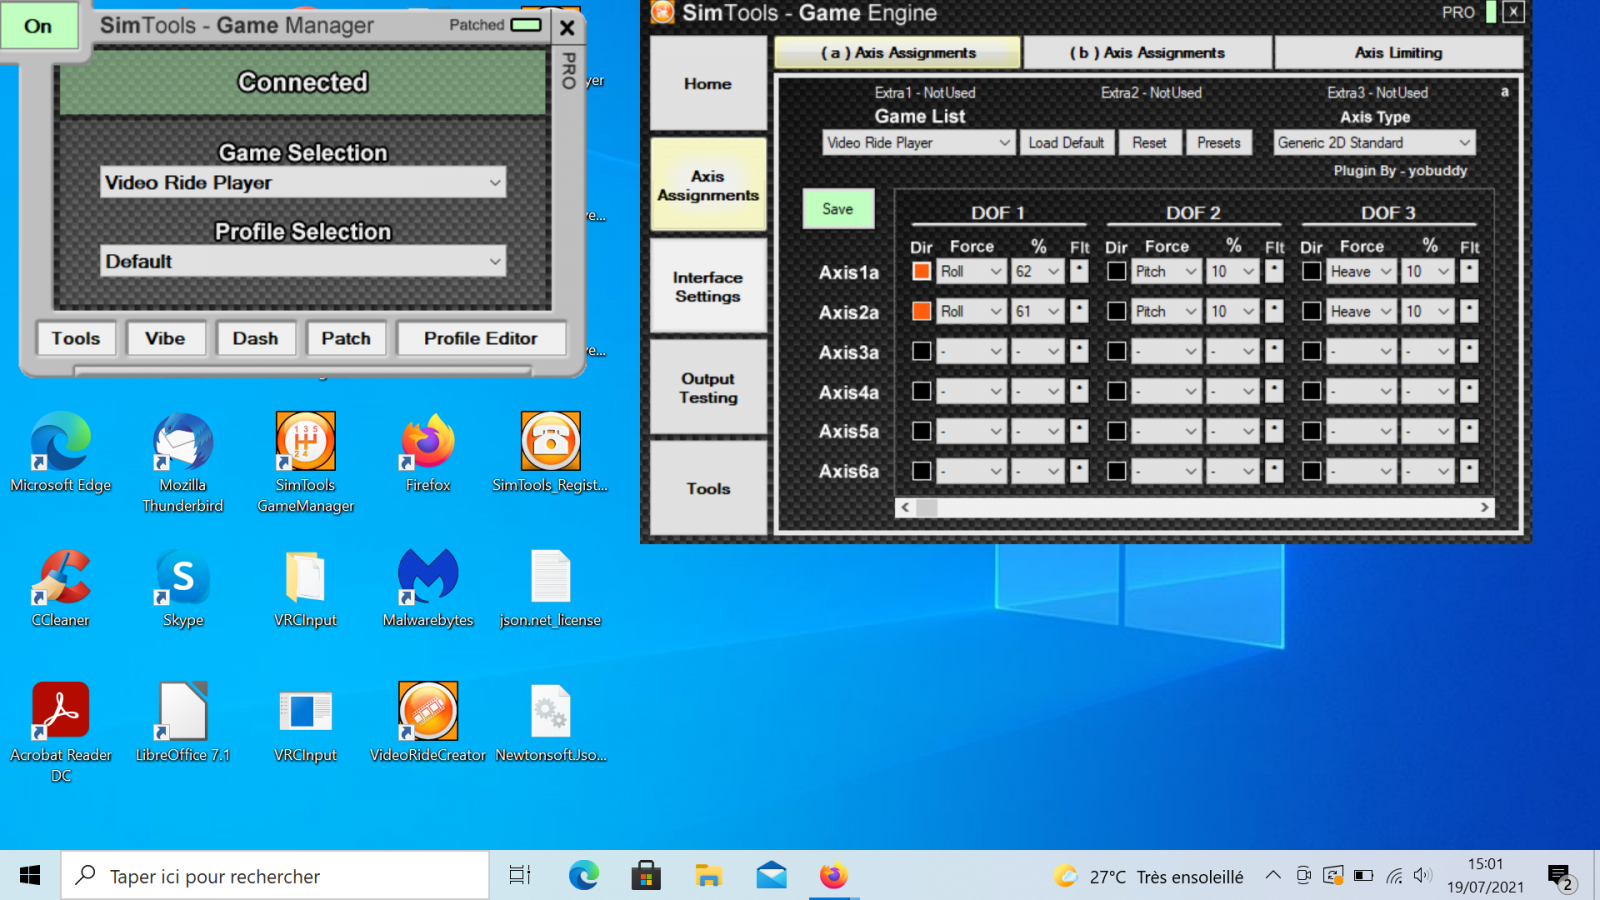Expand Game Selection dropdown in Game Manager

(495, 182)
